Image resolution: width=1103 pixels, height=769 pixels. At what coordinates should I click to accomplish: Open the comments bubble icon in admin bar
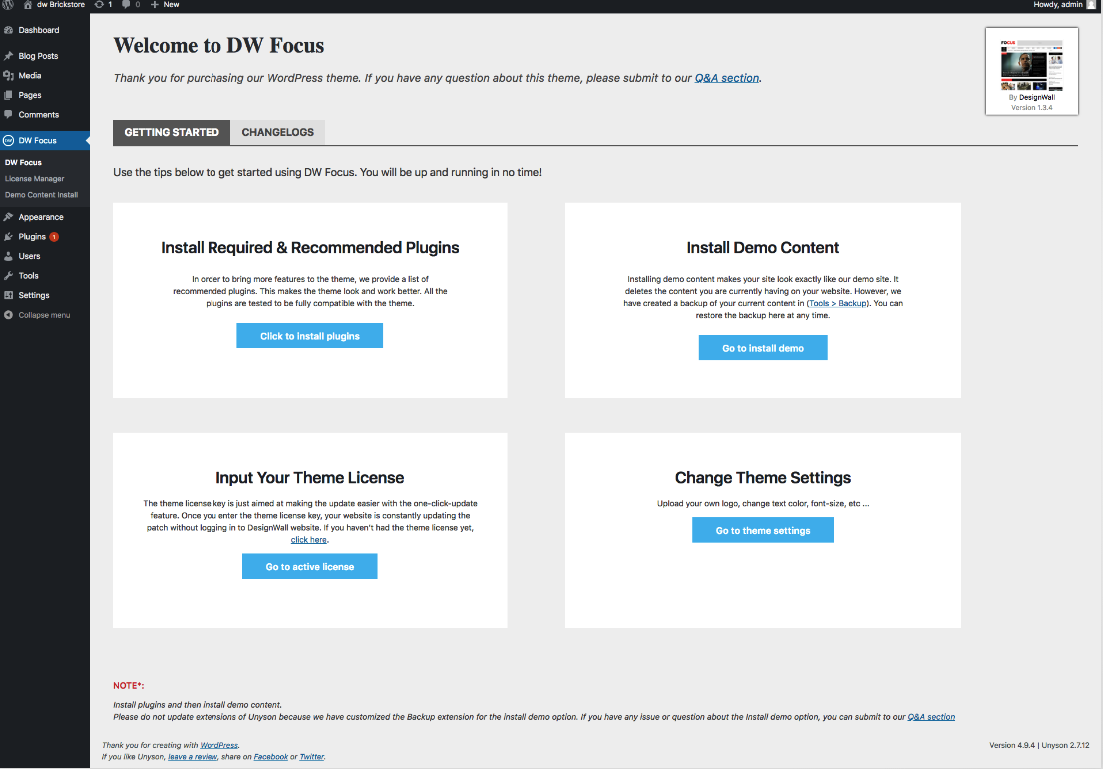point(126,4)
